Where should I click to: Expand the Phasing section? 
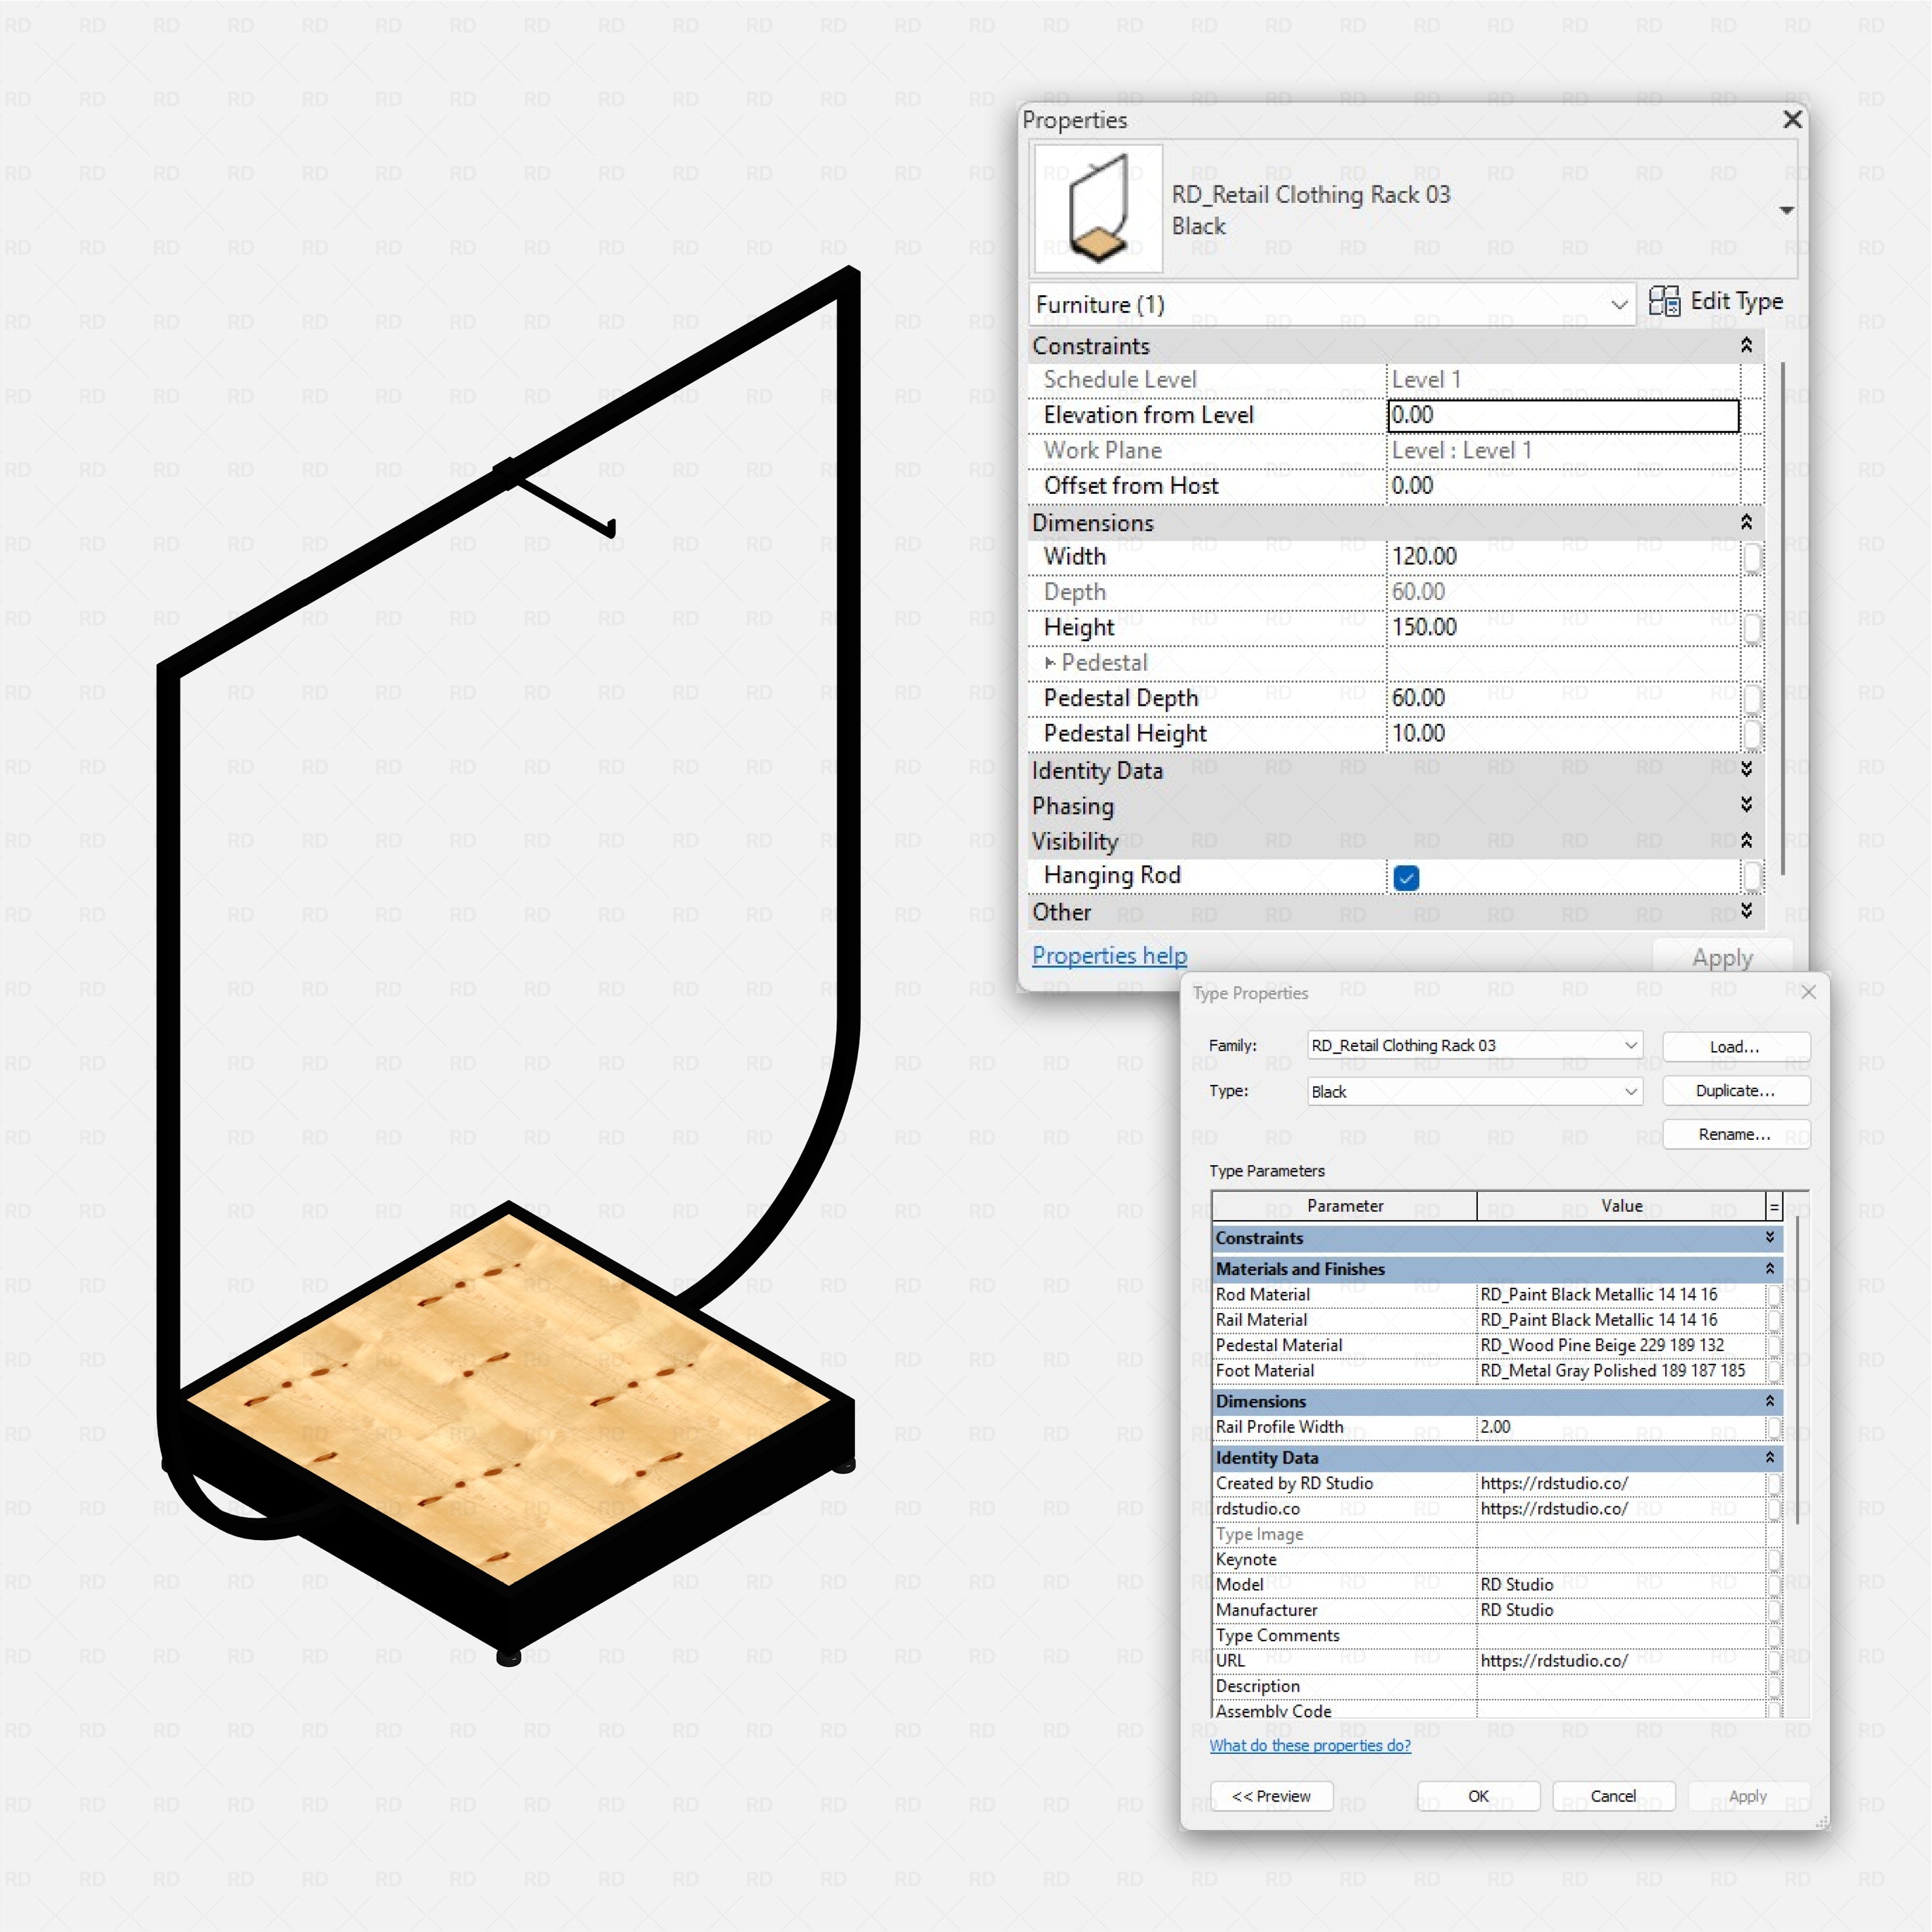(1746, 805)
